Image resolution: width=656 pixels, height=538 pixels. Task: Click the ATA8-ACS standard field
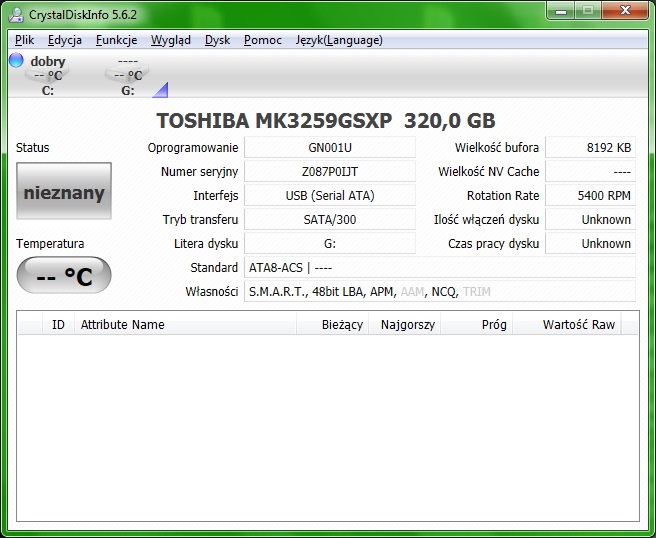point(440,267)
